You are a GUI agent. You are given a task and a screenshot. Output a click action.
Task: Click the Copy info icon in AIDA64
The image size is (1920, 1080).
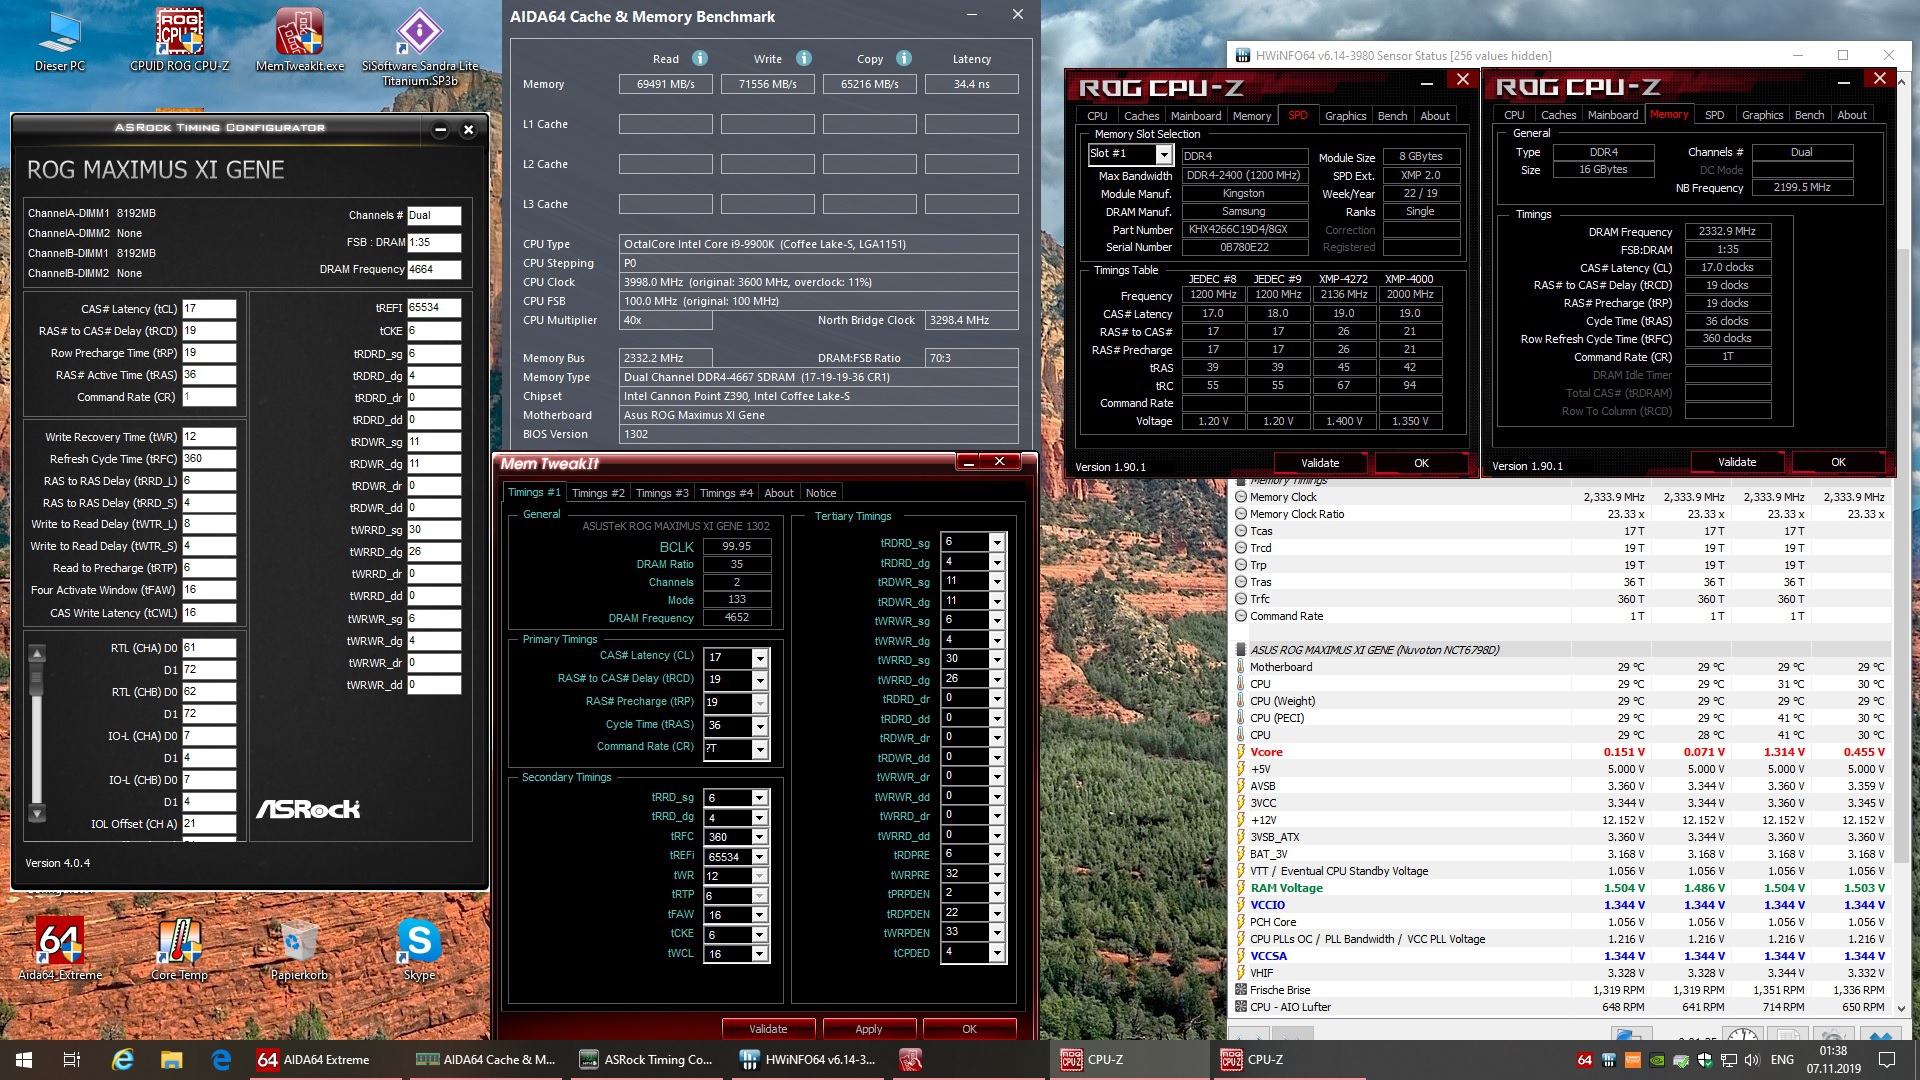click(904, 58)
